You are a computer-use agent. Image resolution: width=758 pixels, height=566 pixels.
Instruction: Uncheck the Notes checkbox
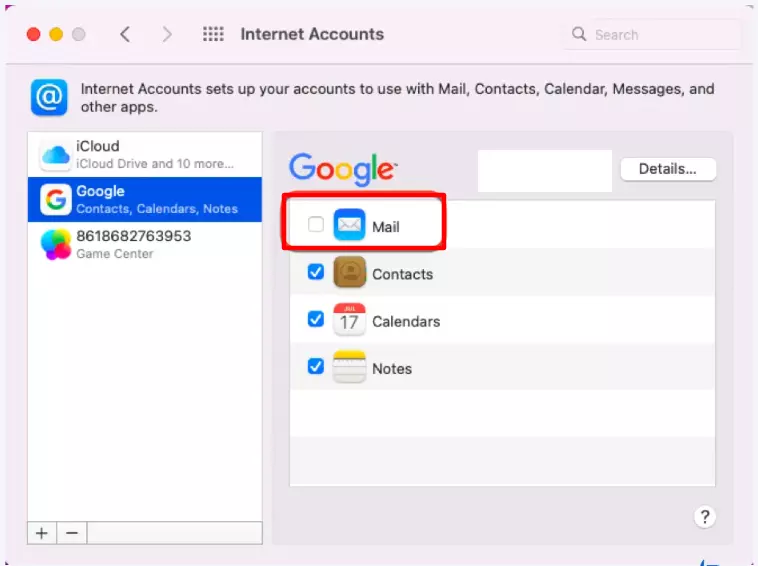[x=316, y=366]
